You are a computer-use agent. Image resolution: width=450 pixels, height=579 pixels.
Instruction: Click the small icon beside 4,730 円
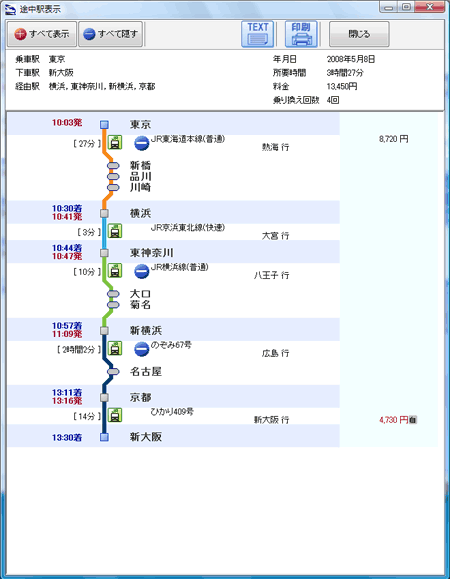(x=413, y=419)
